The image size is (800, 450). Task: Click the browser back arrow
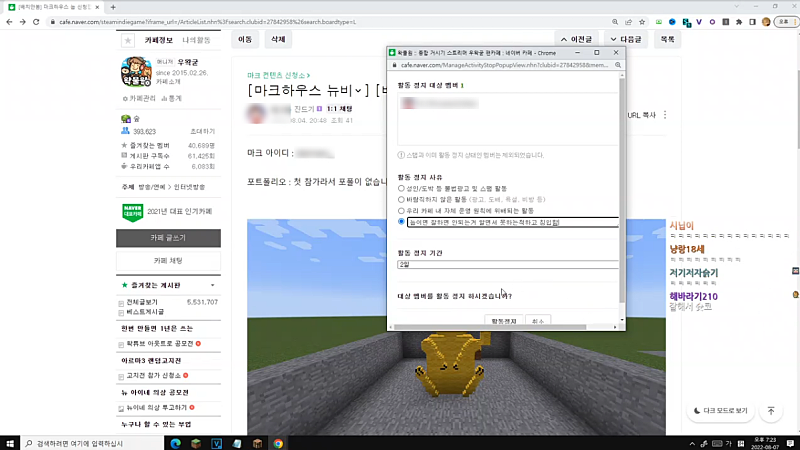(9, 22)
